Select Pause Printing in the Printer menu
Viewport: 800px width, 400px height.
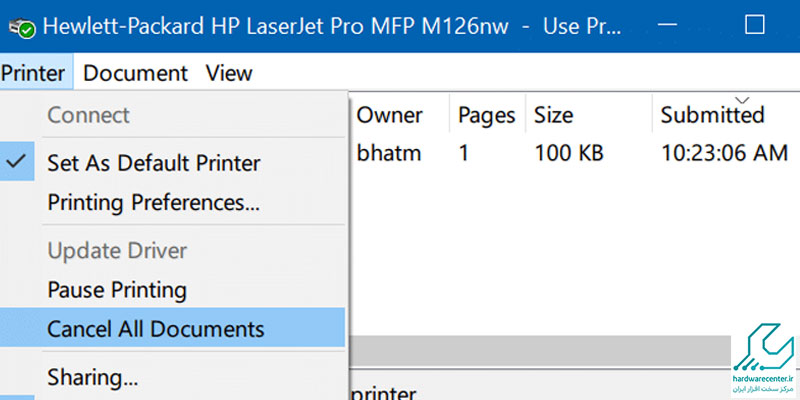tap(172, 290)
